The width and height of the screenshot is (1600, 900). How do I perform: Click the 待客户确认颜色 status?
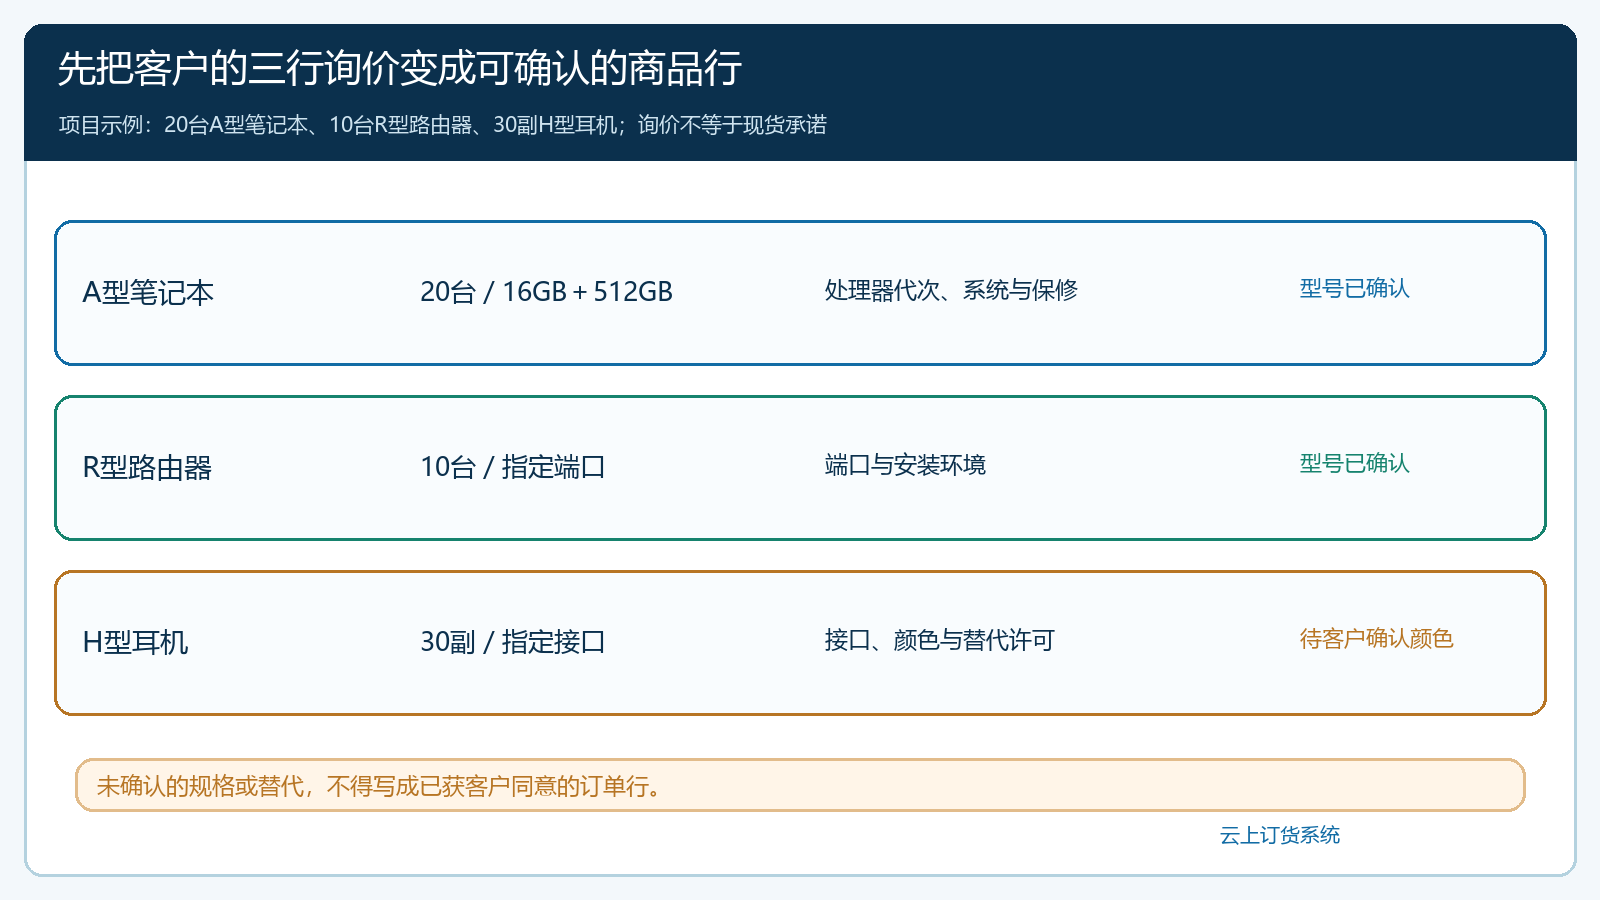pos(1376,638)
